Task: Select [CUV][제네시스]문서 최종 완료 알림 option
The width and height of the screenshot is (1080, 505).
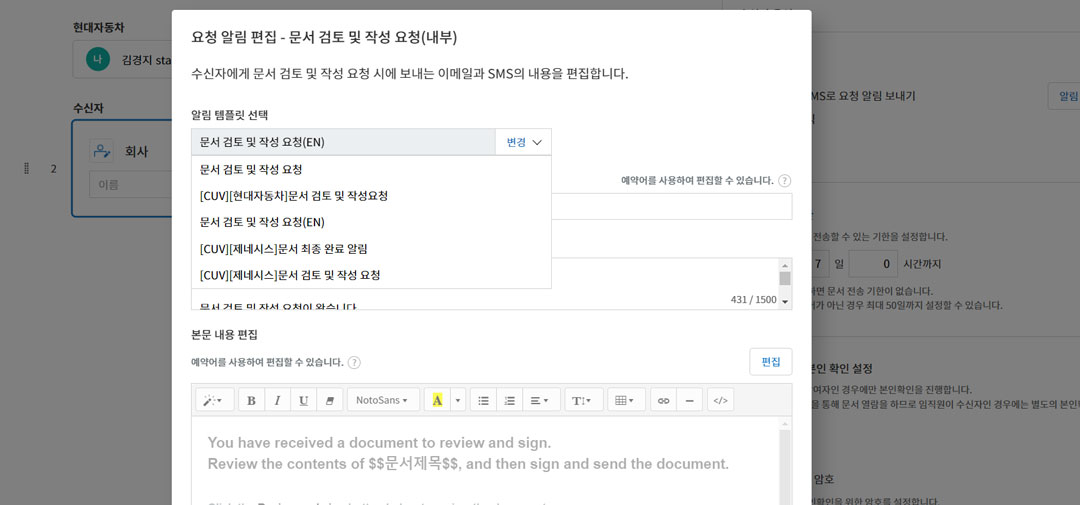Action: (x=371, y=248)
